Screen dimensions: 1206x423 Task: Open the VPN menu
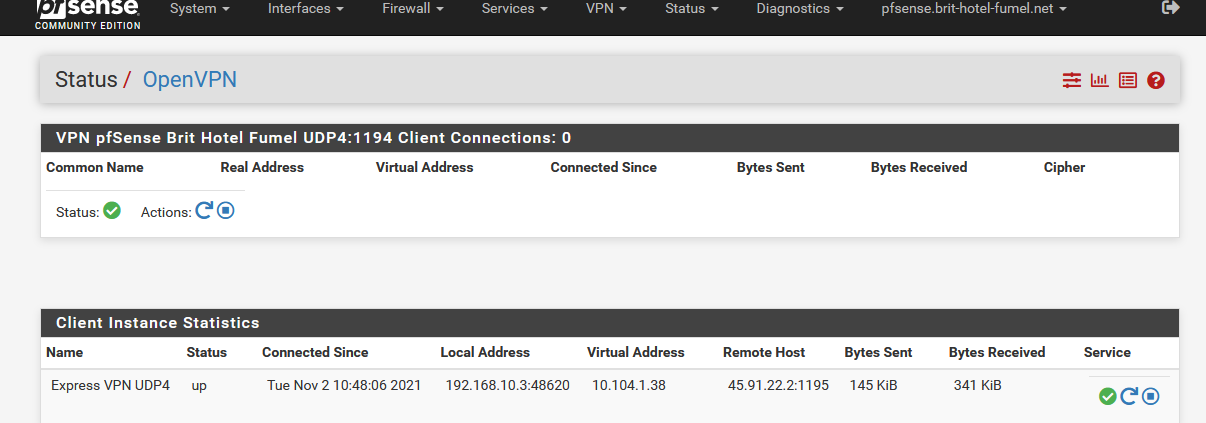coord(606,8)
